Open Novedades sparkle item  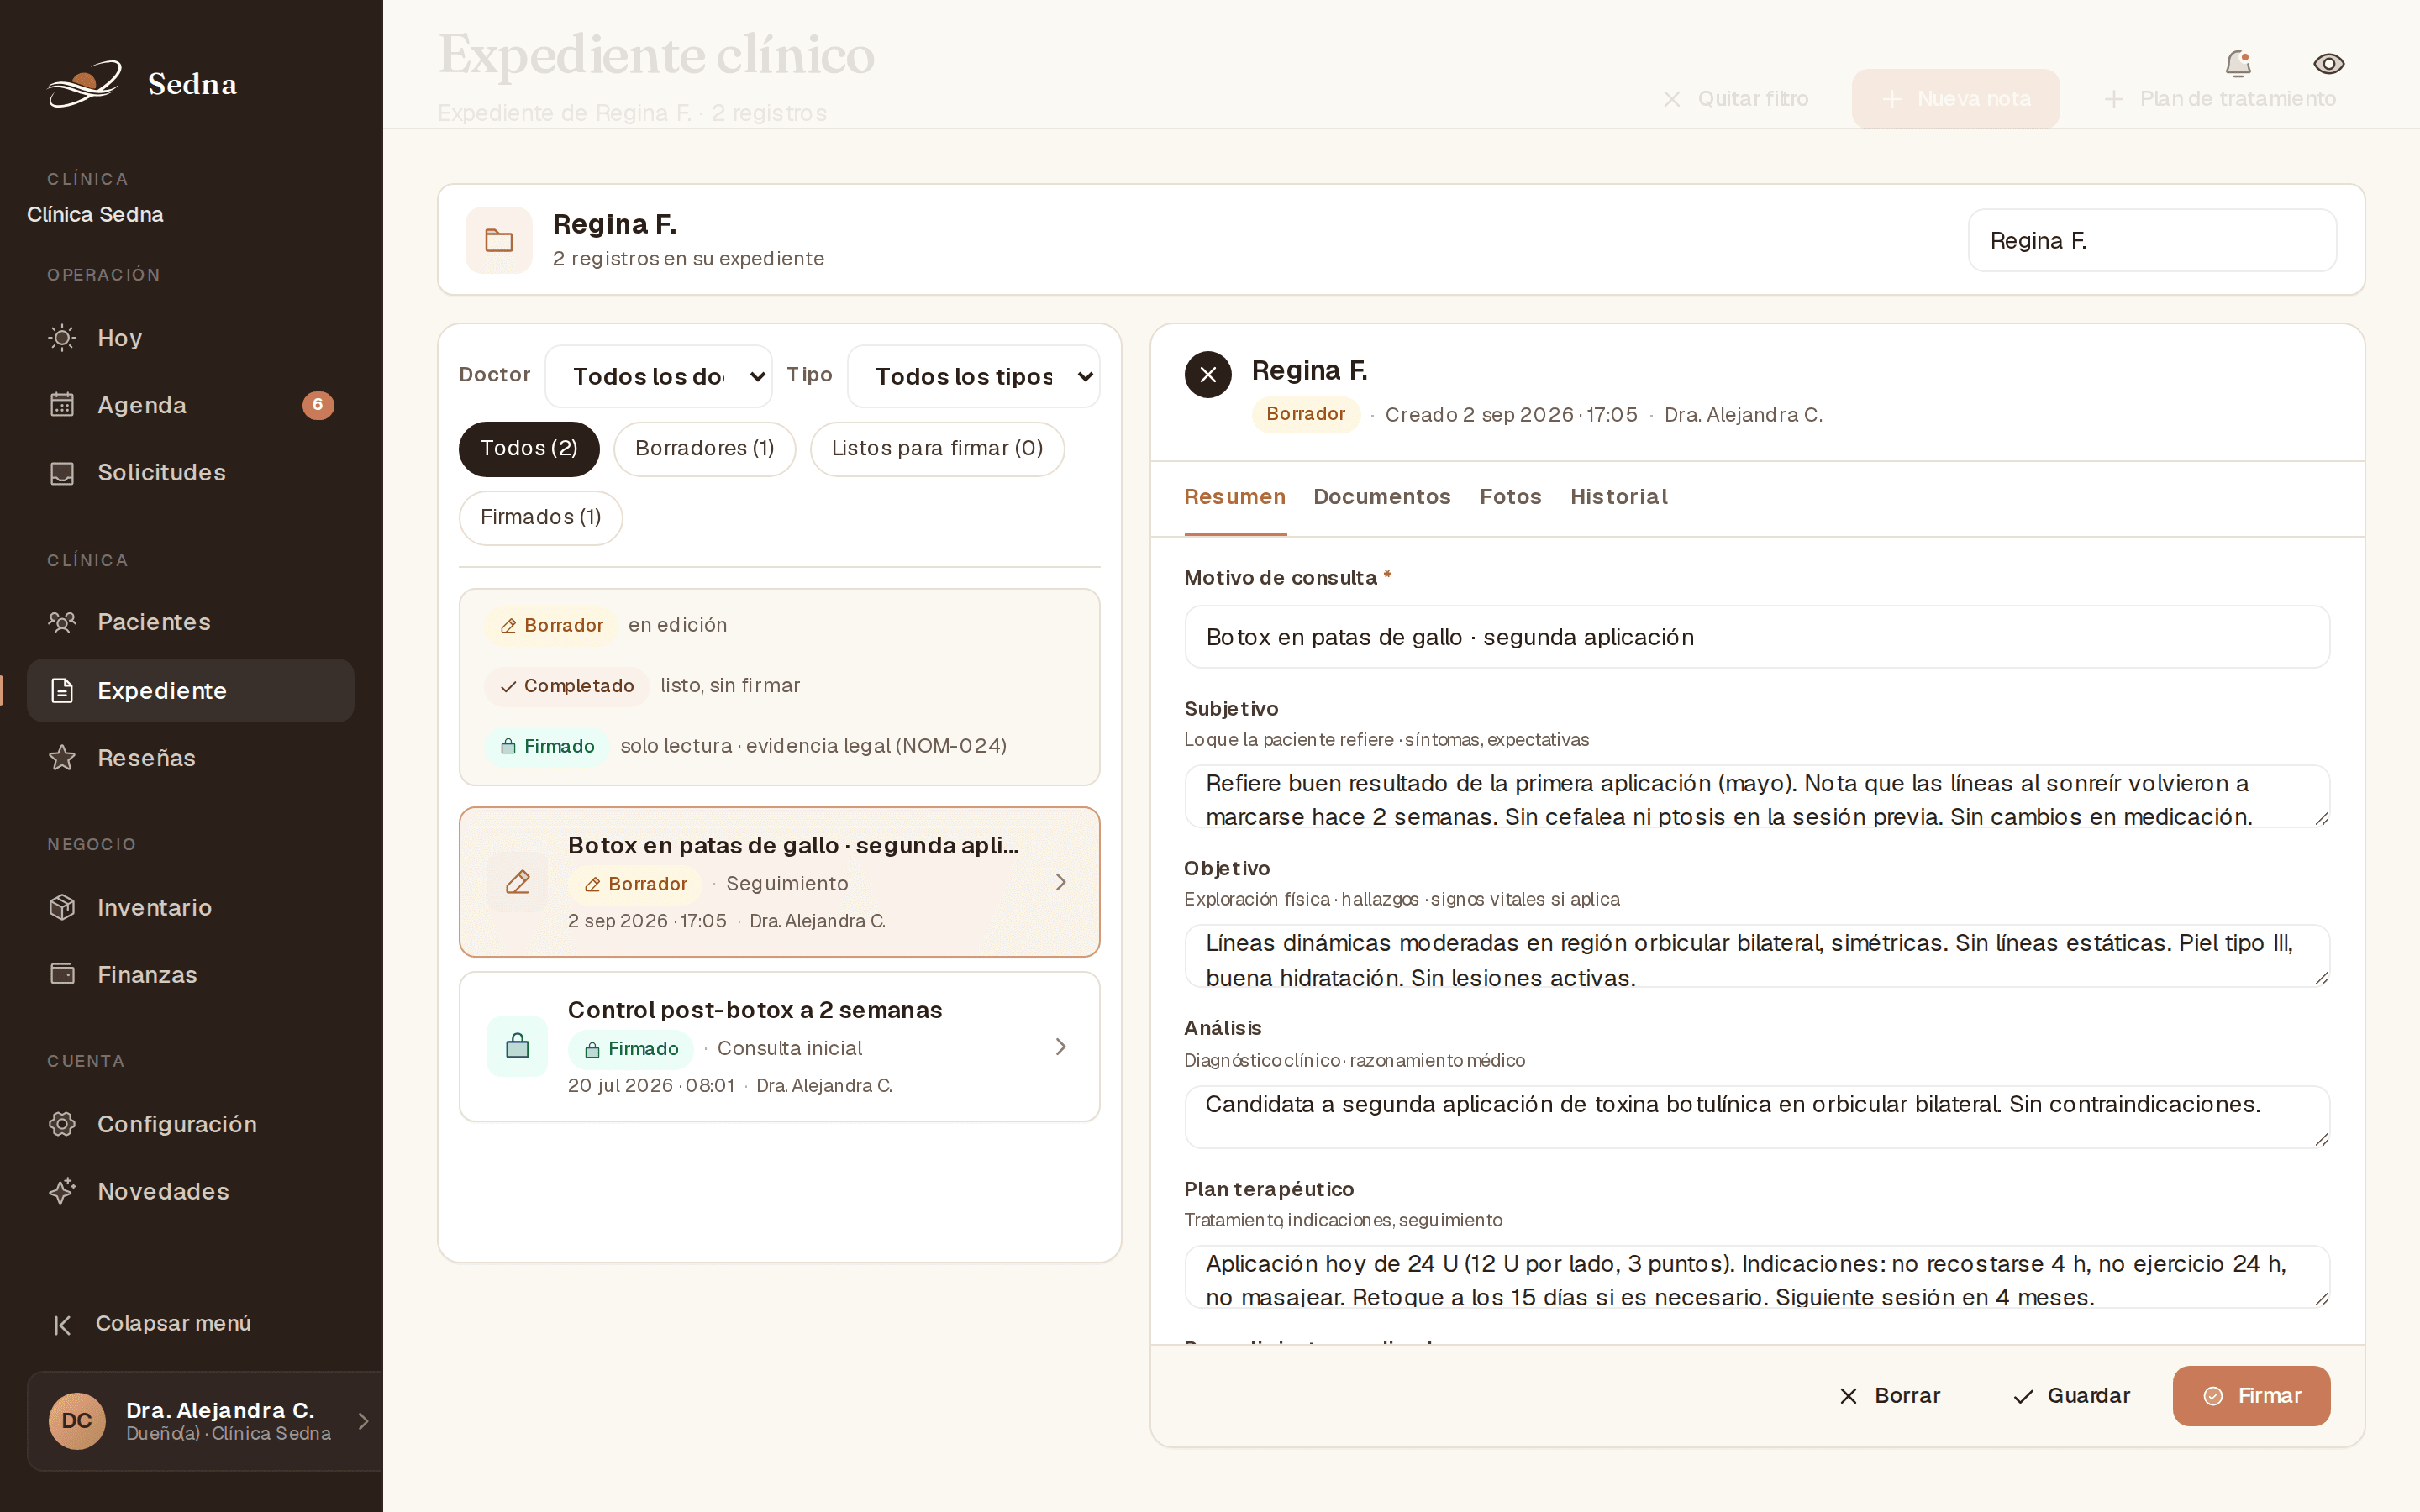[190, 1191]
